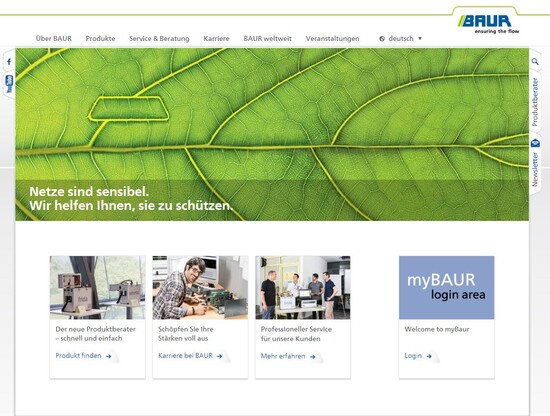The width and height of the screenshot is (550, 416).
Task: Click the arrow next to Produkt finden
Action: pos(108,356)
